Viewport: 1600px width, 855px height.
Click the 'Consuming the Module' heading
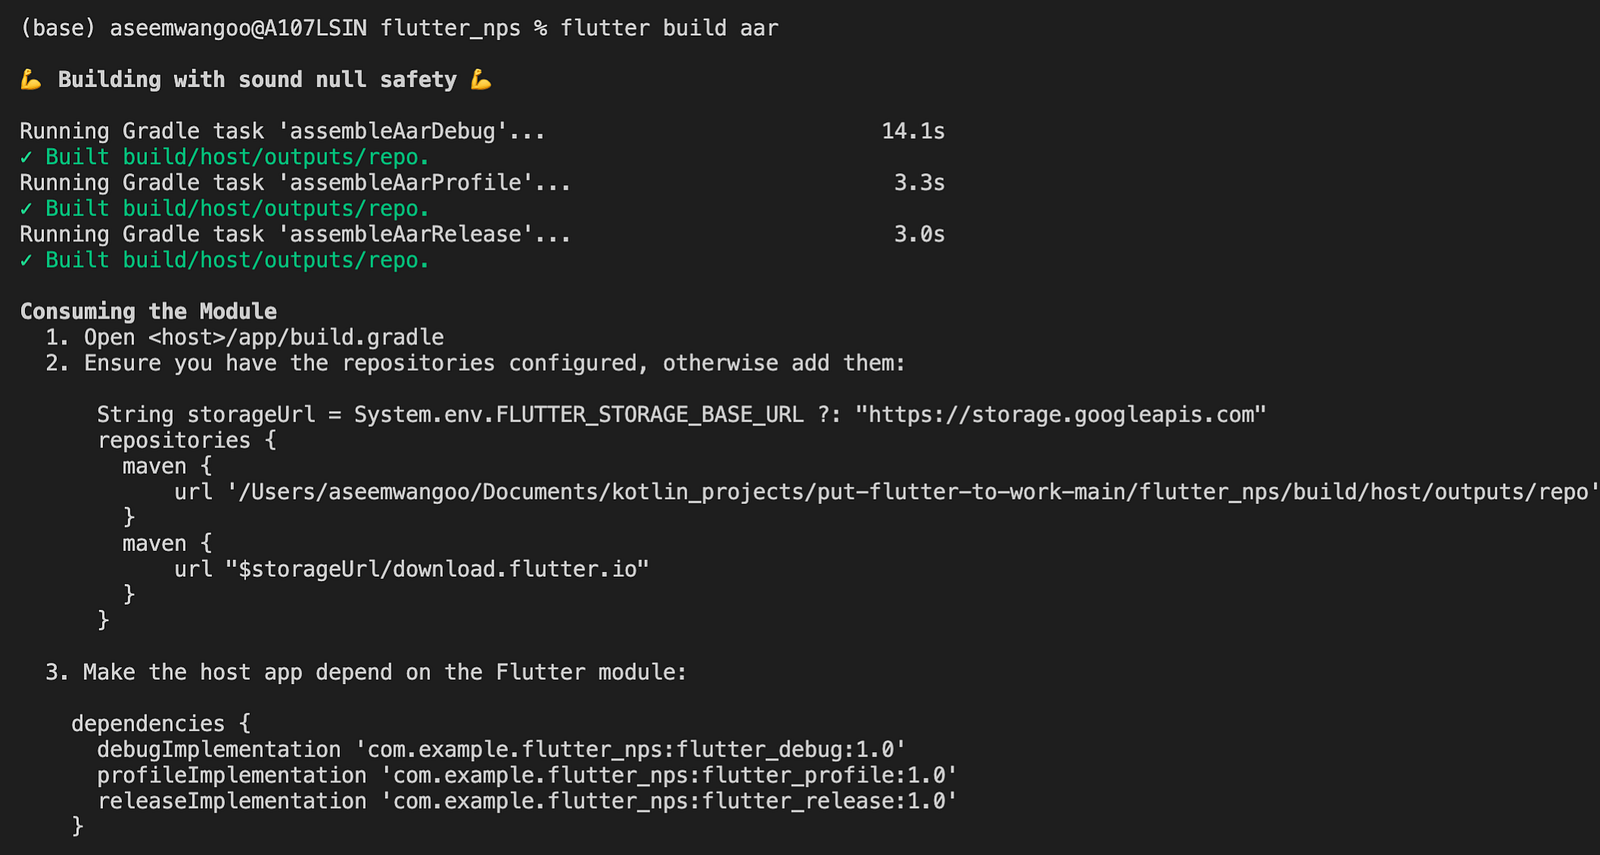[x=148, y=311]
